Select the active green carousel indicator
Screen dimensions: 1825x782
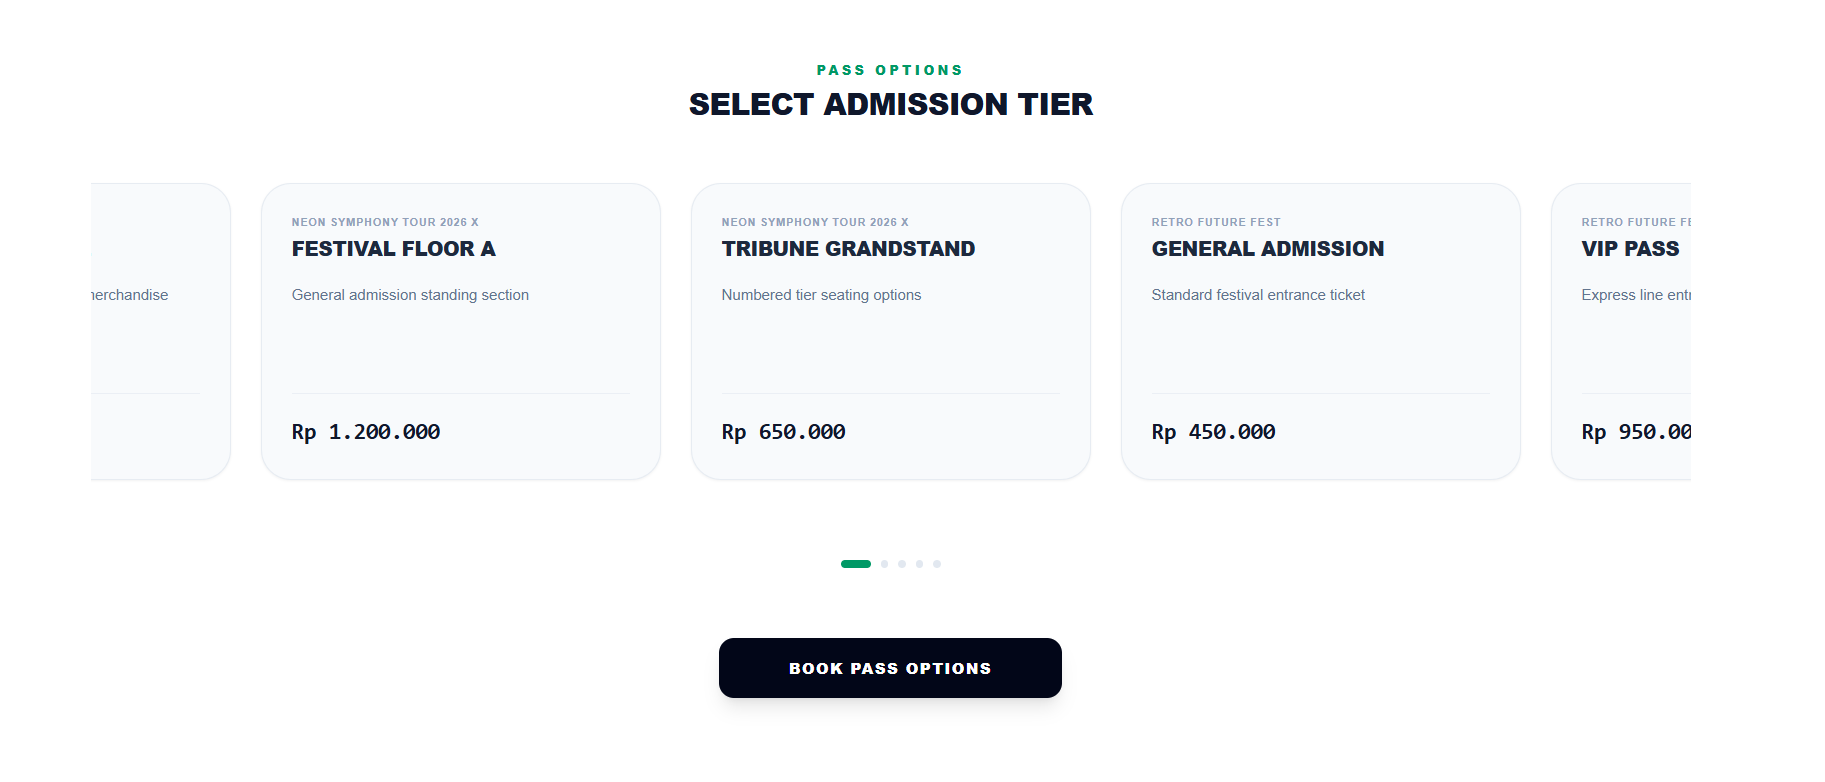click(856, 564)
